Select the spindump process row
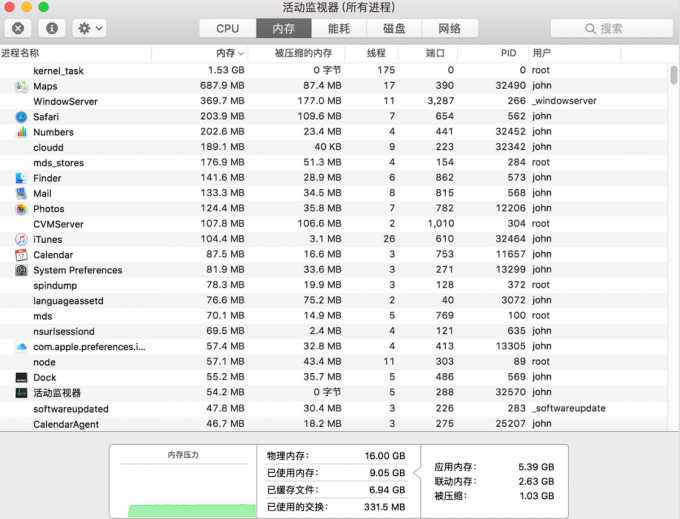The width and height of the screenshot is (680, 519). (333, 285)
